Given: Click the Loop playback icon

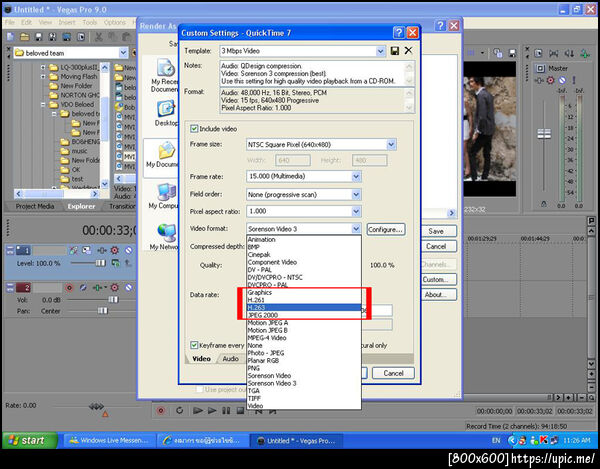Looking at the screenshot, I should [x=179, y=410].
